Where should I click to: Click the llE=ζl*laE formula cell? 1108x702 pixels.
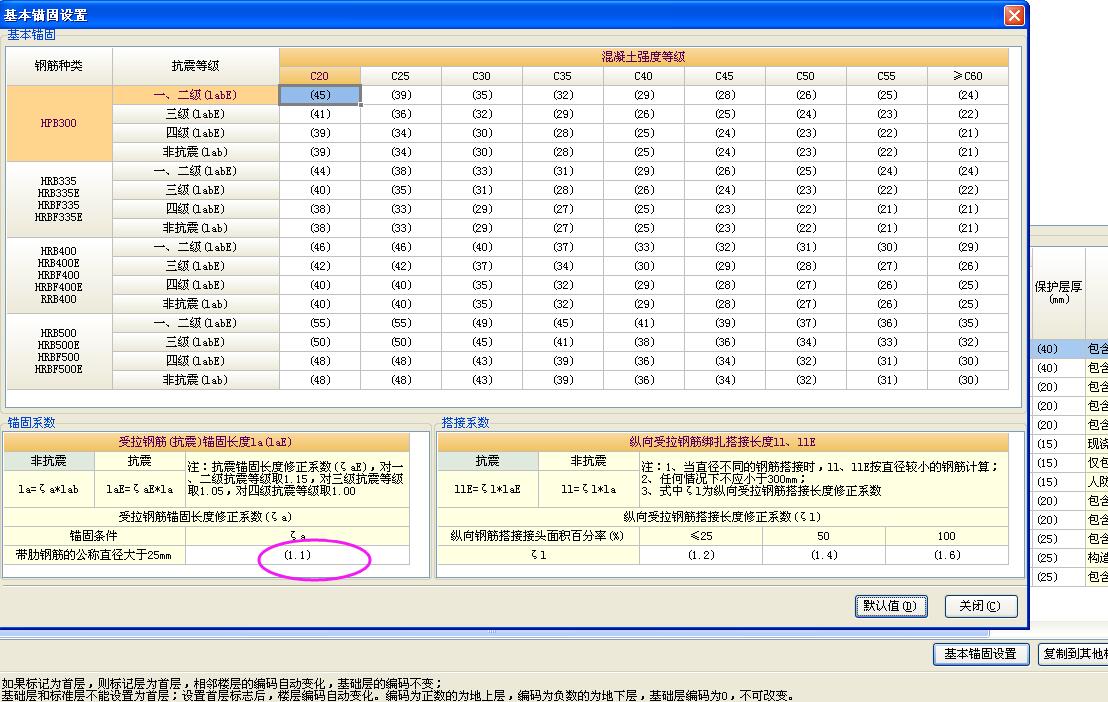(x=488, y=489)
